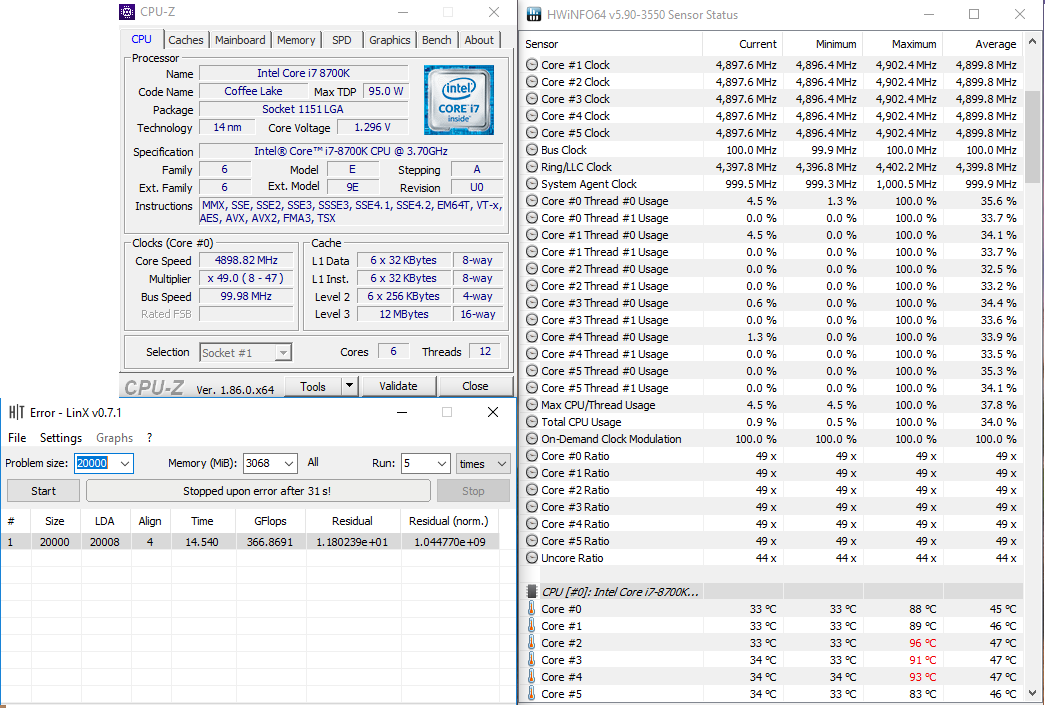This screenshot has width=1045, height=708.
Task: Click the Close button in CPU-Z
Action: pyautogui.click(x=475, y=386)
